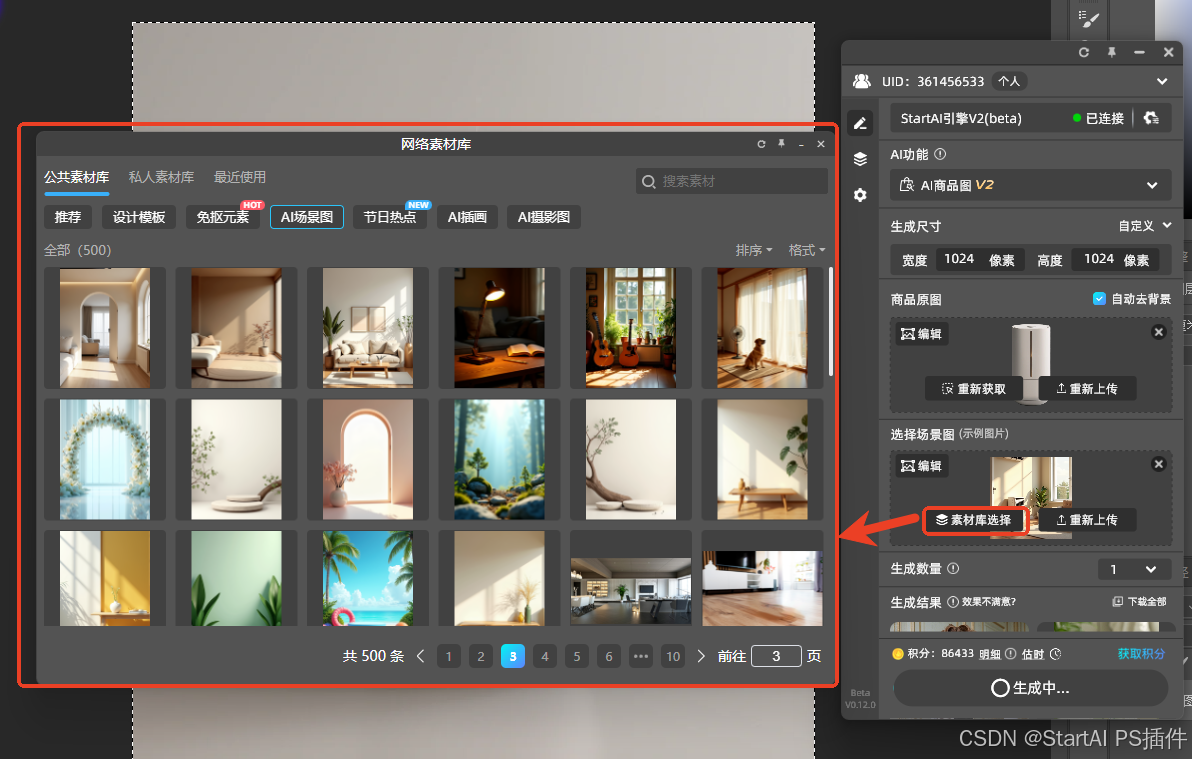Click info icon beside 生成结果

(x=953, y=602)
